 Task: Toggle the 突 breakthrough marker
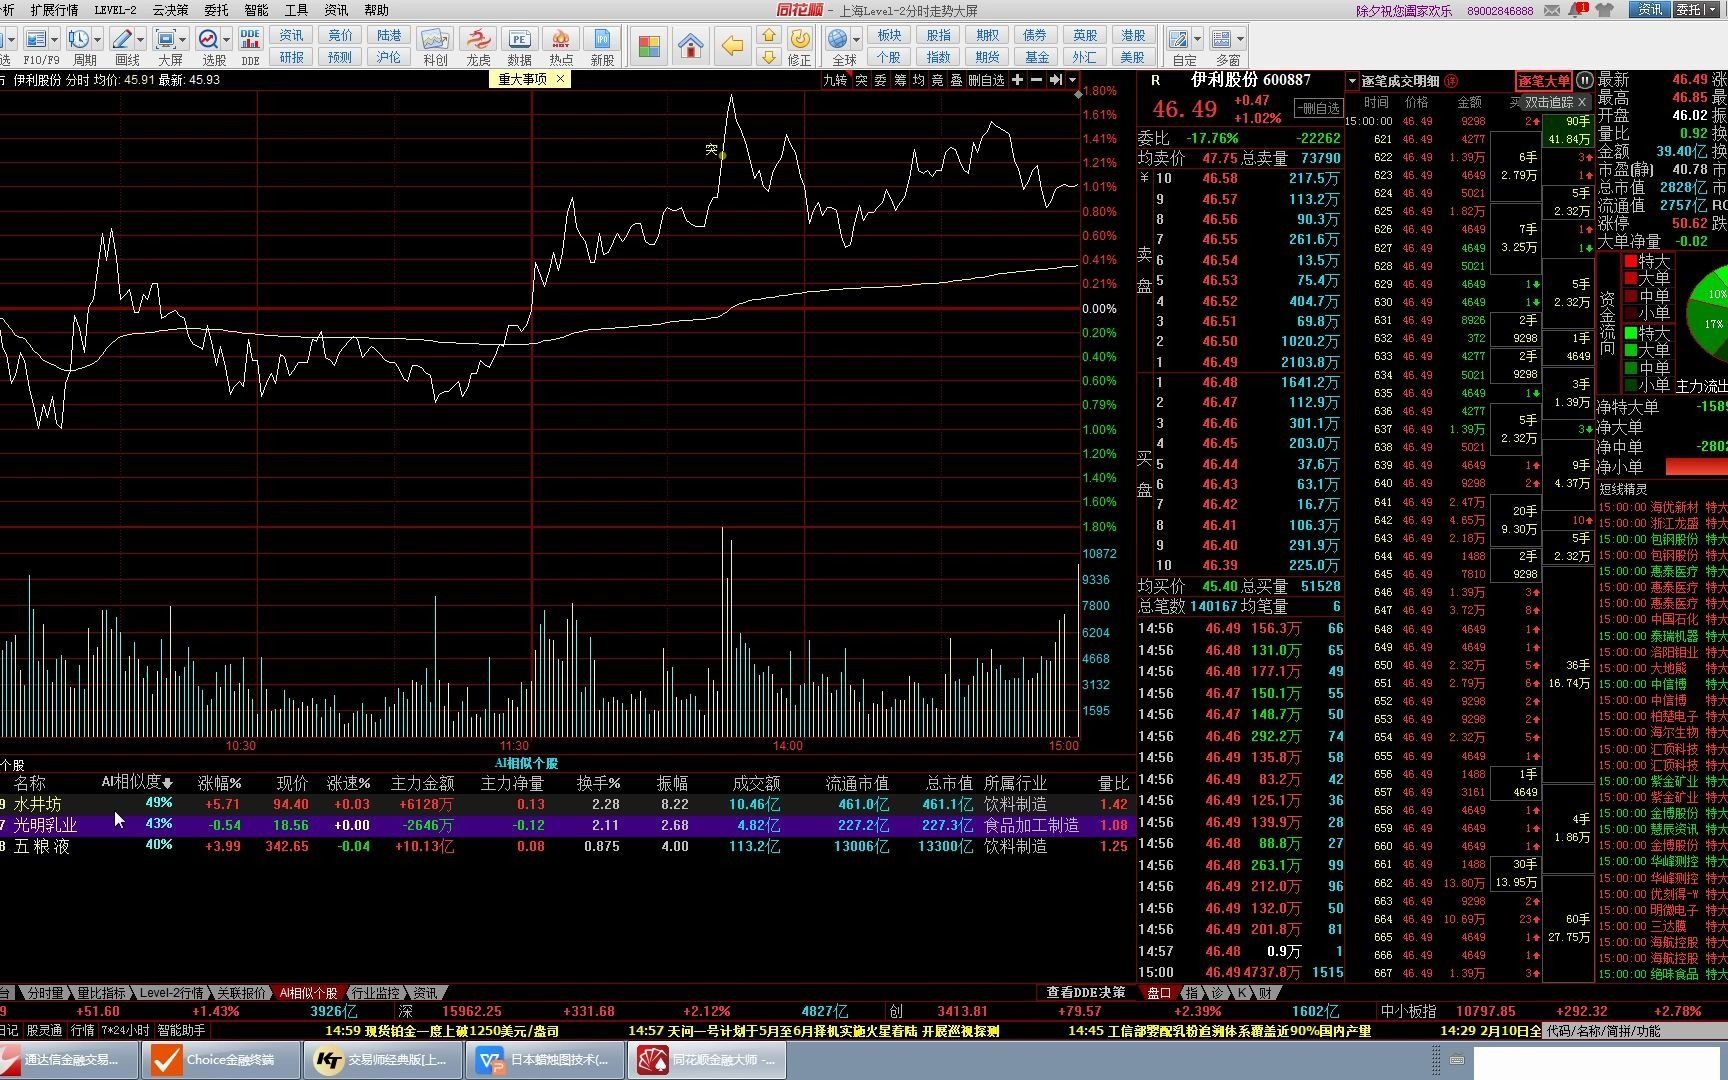(x=861, y=80)
